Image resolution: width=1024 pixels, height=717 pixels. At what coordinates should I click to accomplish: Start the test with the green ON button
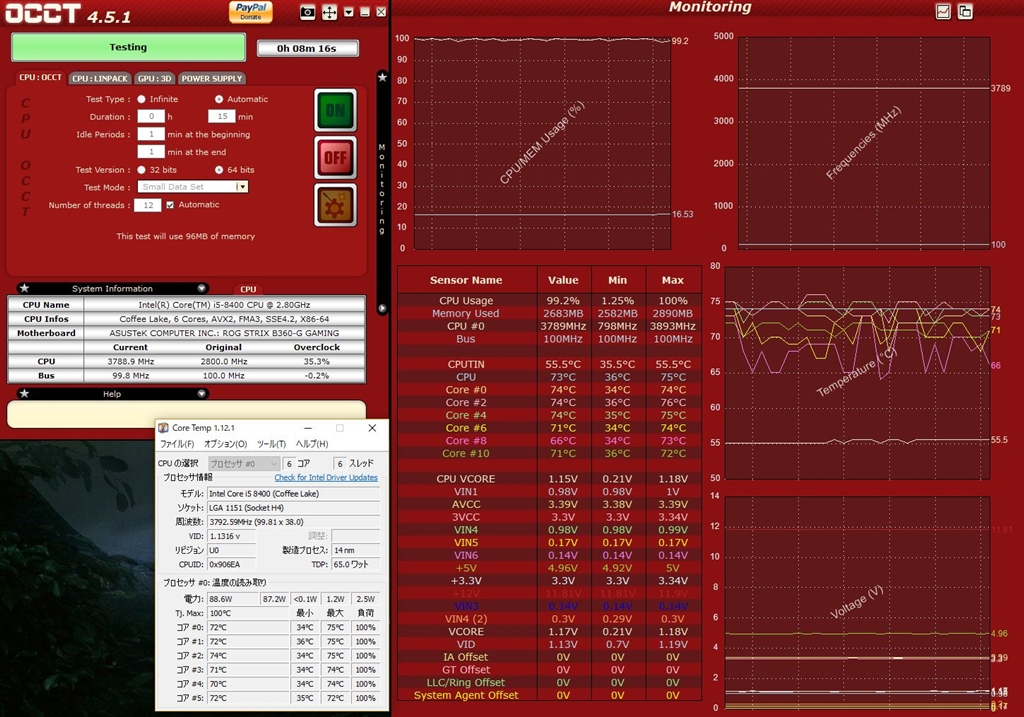336,110
